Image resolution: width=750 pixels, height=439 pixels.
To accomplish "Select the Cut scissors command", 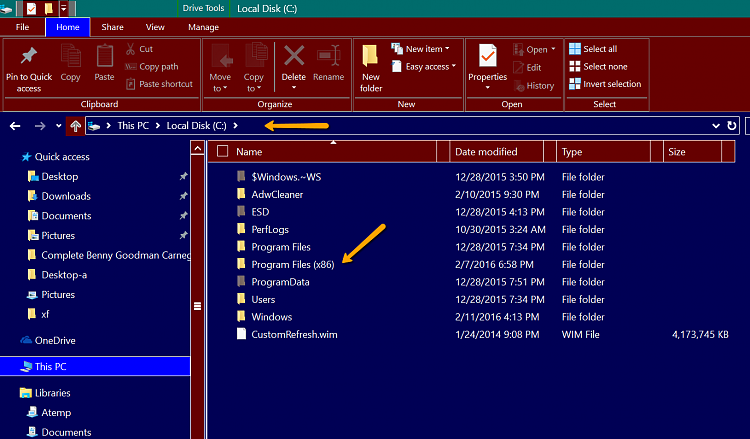I will (139, 49).
